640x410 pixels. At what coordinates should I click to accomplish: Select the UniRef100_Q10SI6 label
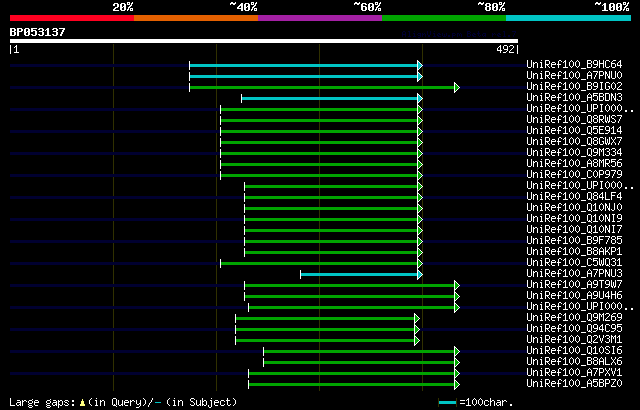tap(574, 351)
